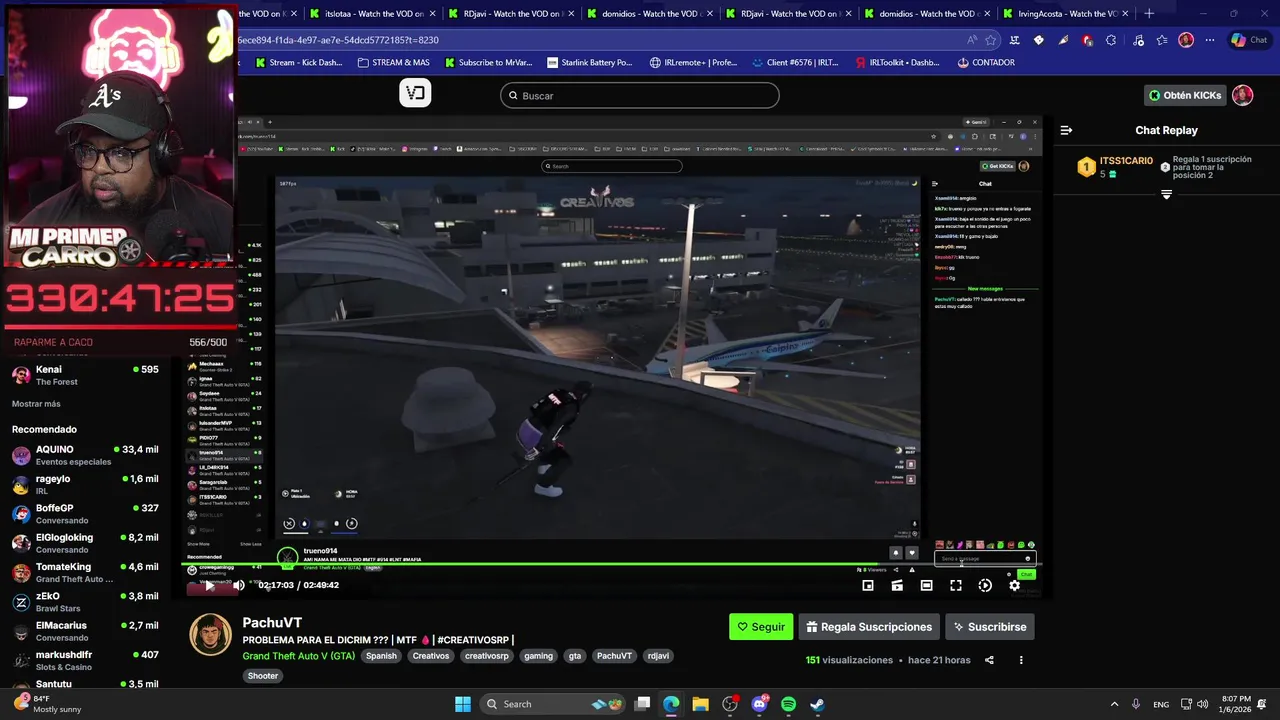This screenshot has height=720, width=1280.
Task: Open Edge Settings and more menu
Action: pos(1210,40)
